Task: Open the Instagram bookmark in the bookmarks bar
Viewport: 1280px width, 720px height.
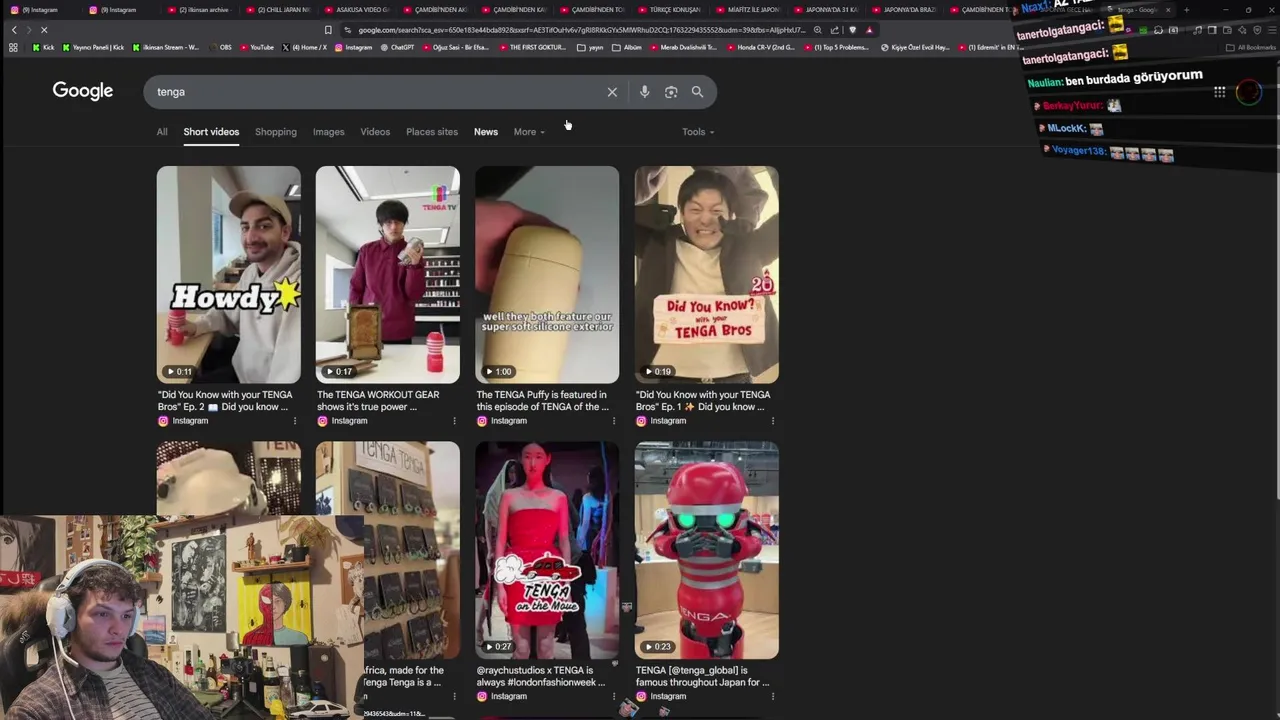Action: pyautogui.click(x=353, y=47)
